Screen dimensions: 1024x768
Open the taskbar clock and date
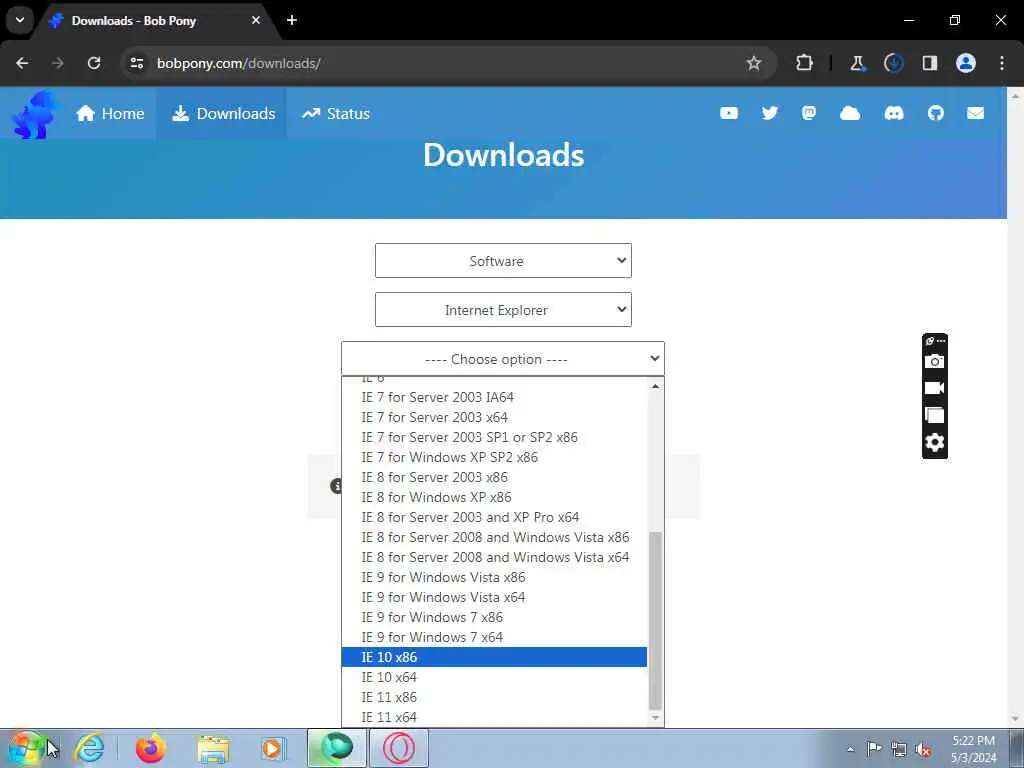click(x=973, y=749)
